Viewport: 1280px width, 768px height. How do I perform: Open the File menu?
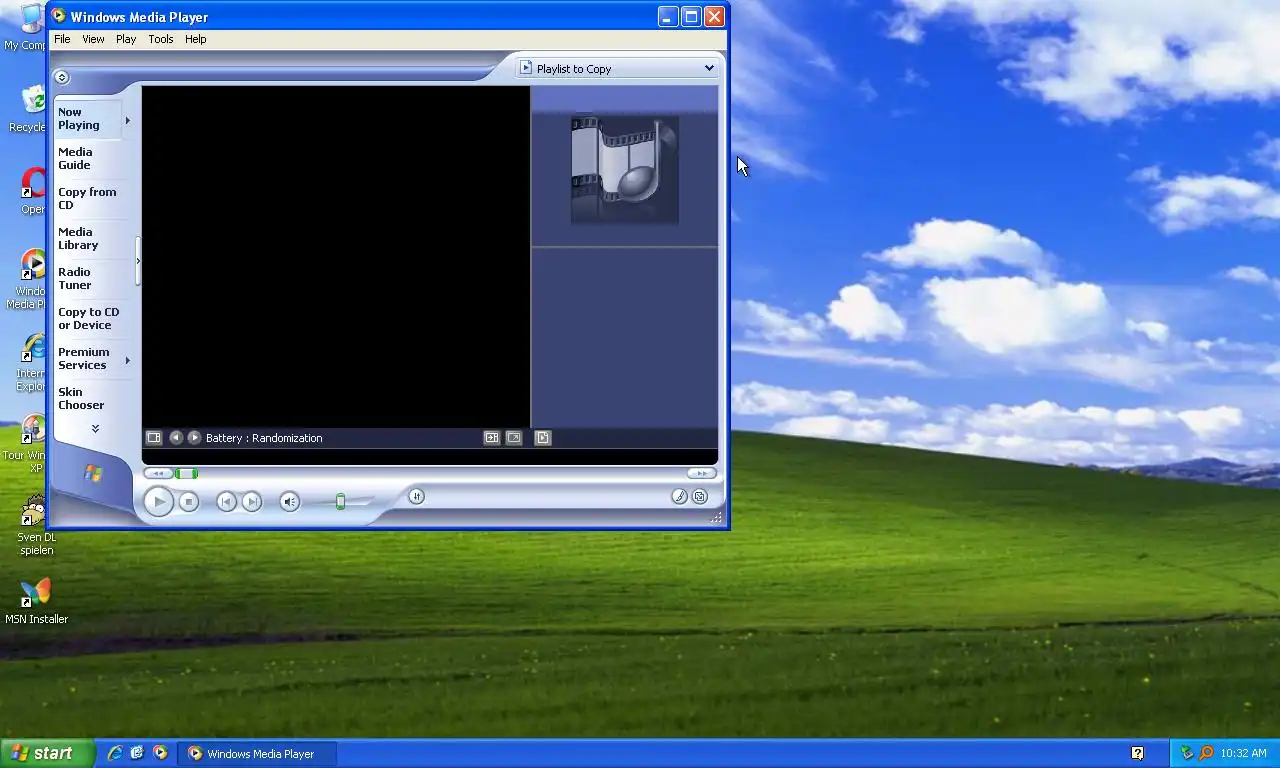coord(62,39)
